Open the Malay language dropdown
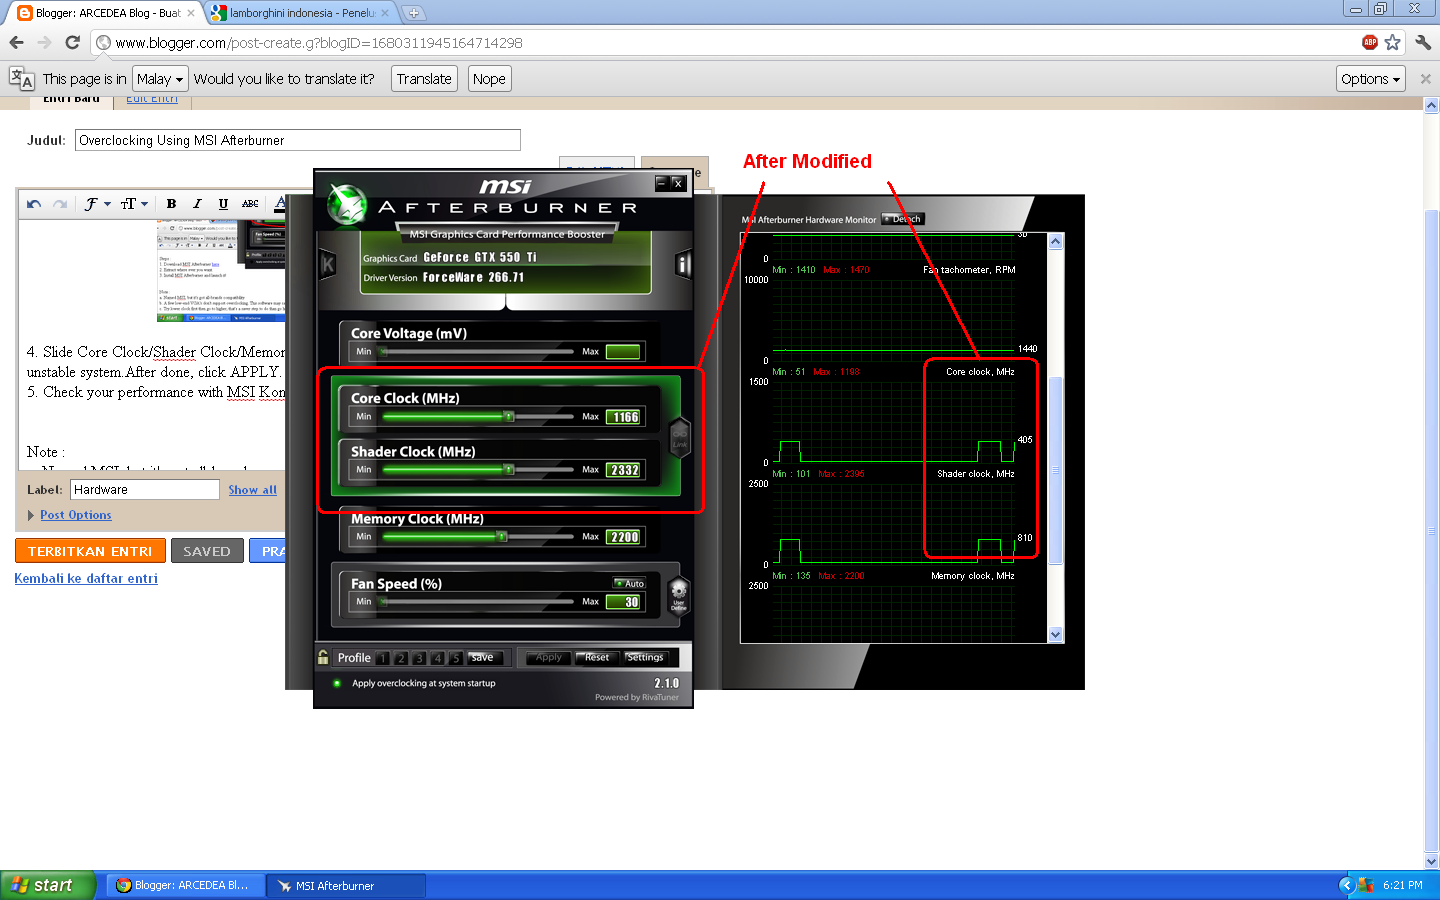 (x=160, y=79)
